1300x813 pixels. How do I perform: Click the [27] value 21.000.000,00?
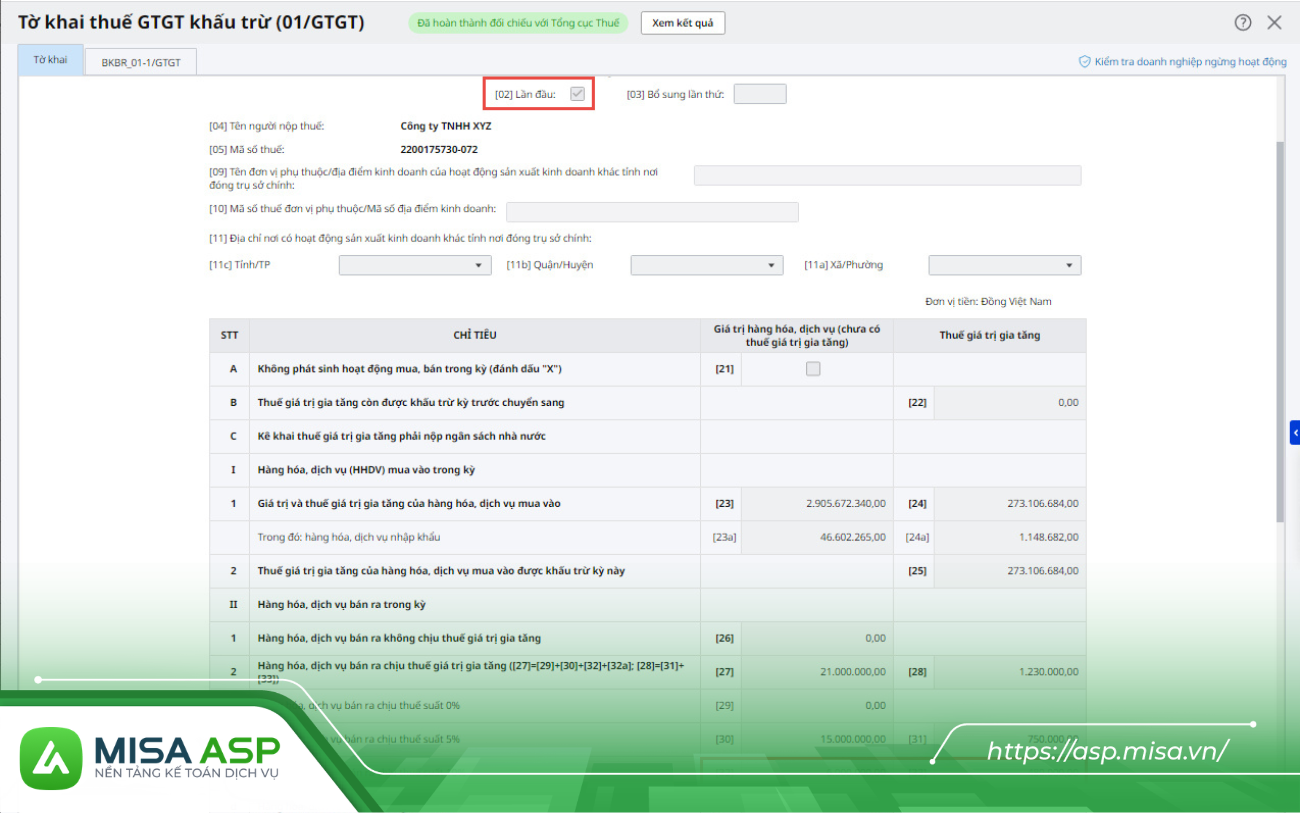click(x=853, y=672)
